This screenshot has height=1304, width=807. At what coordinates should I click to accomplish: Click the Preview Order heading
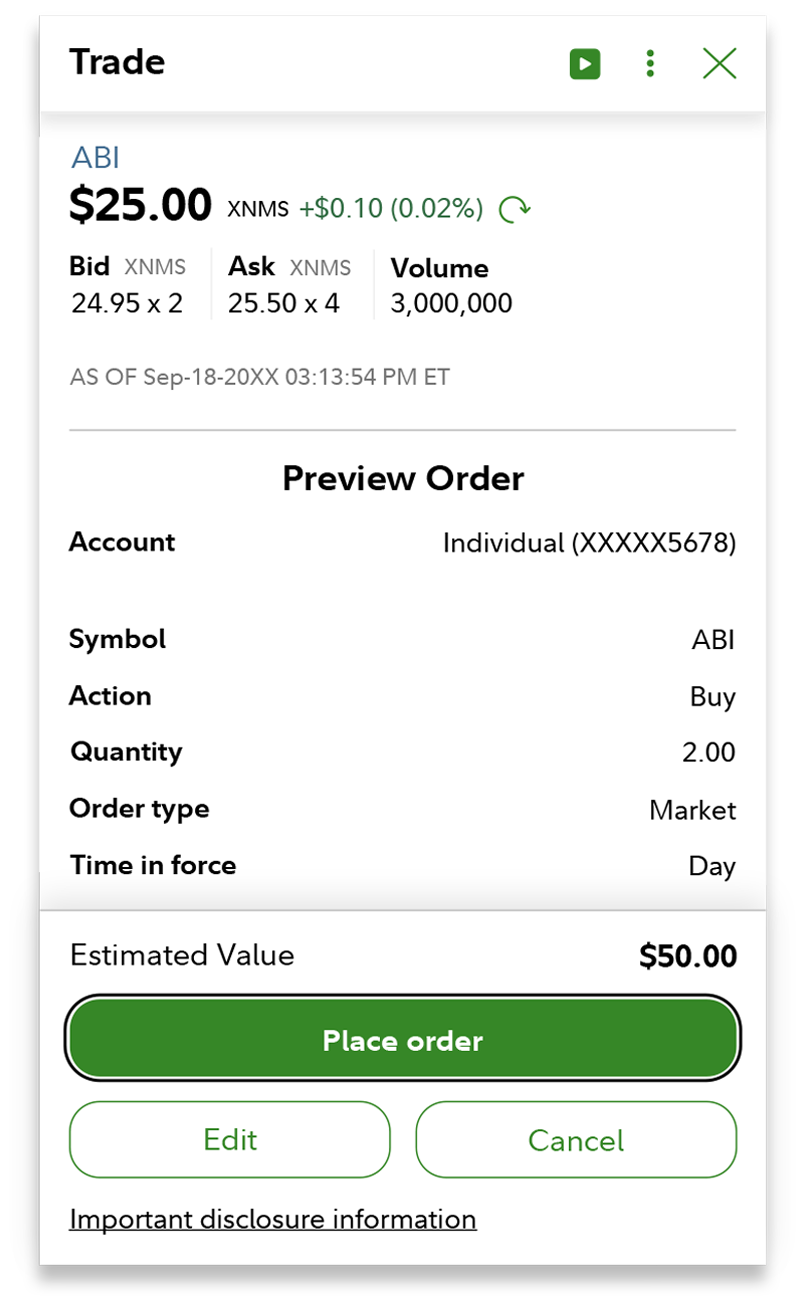[403, 479]
